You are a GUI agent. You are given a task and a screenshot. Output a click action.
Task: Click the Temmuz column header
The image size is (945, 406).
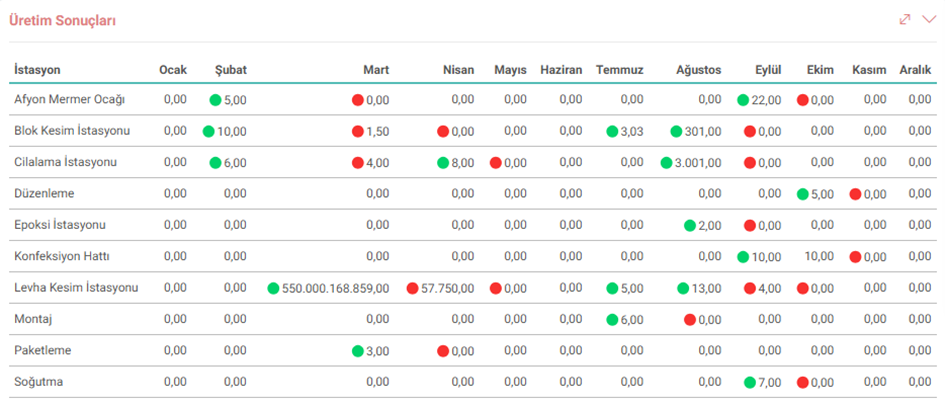620,70
